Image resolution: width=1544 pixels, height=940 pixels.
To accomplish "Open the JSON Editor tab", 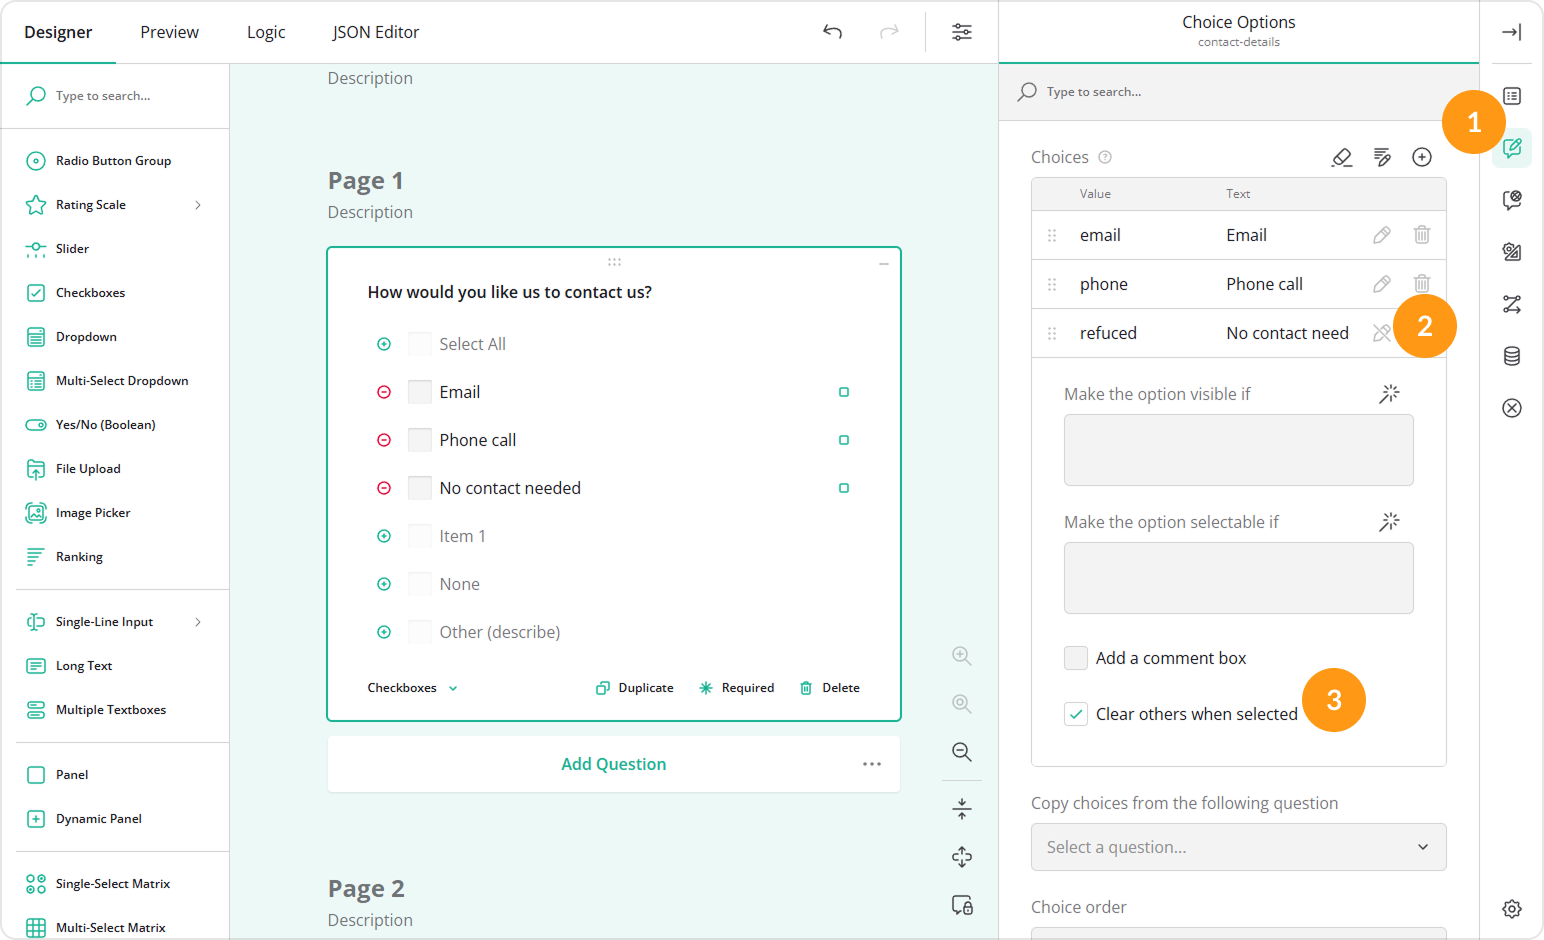I will tap(375, 32).
